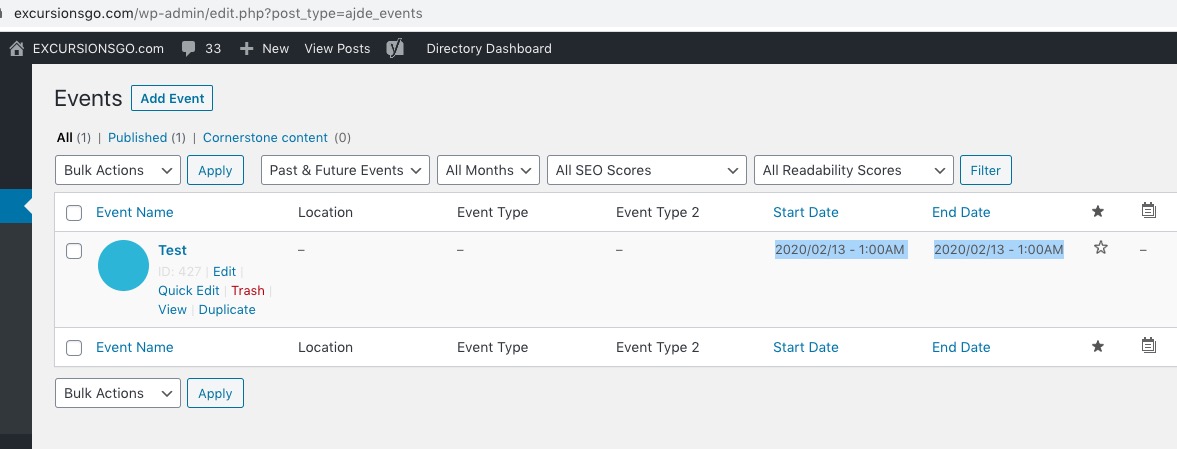1177x449 pixels.
Task: Open the All SEO Scores dropdown
Action: pyautogui.click(x=646, y=170)
